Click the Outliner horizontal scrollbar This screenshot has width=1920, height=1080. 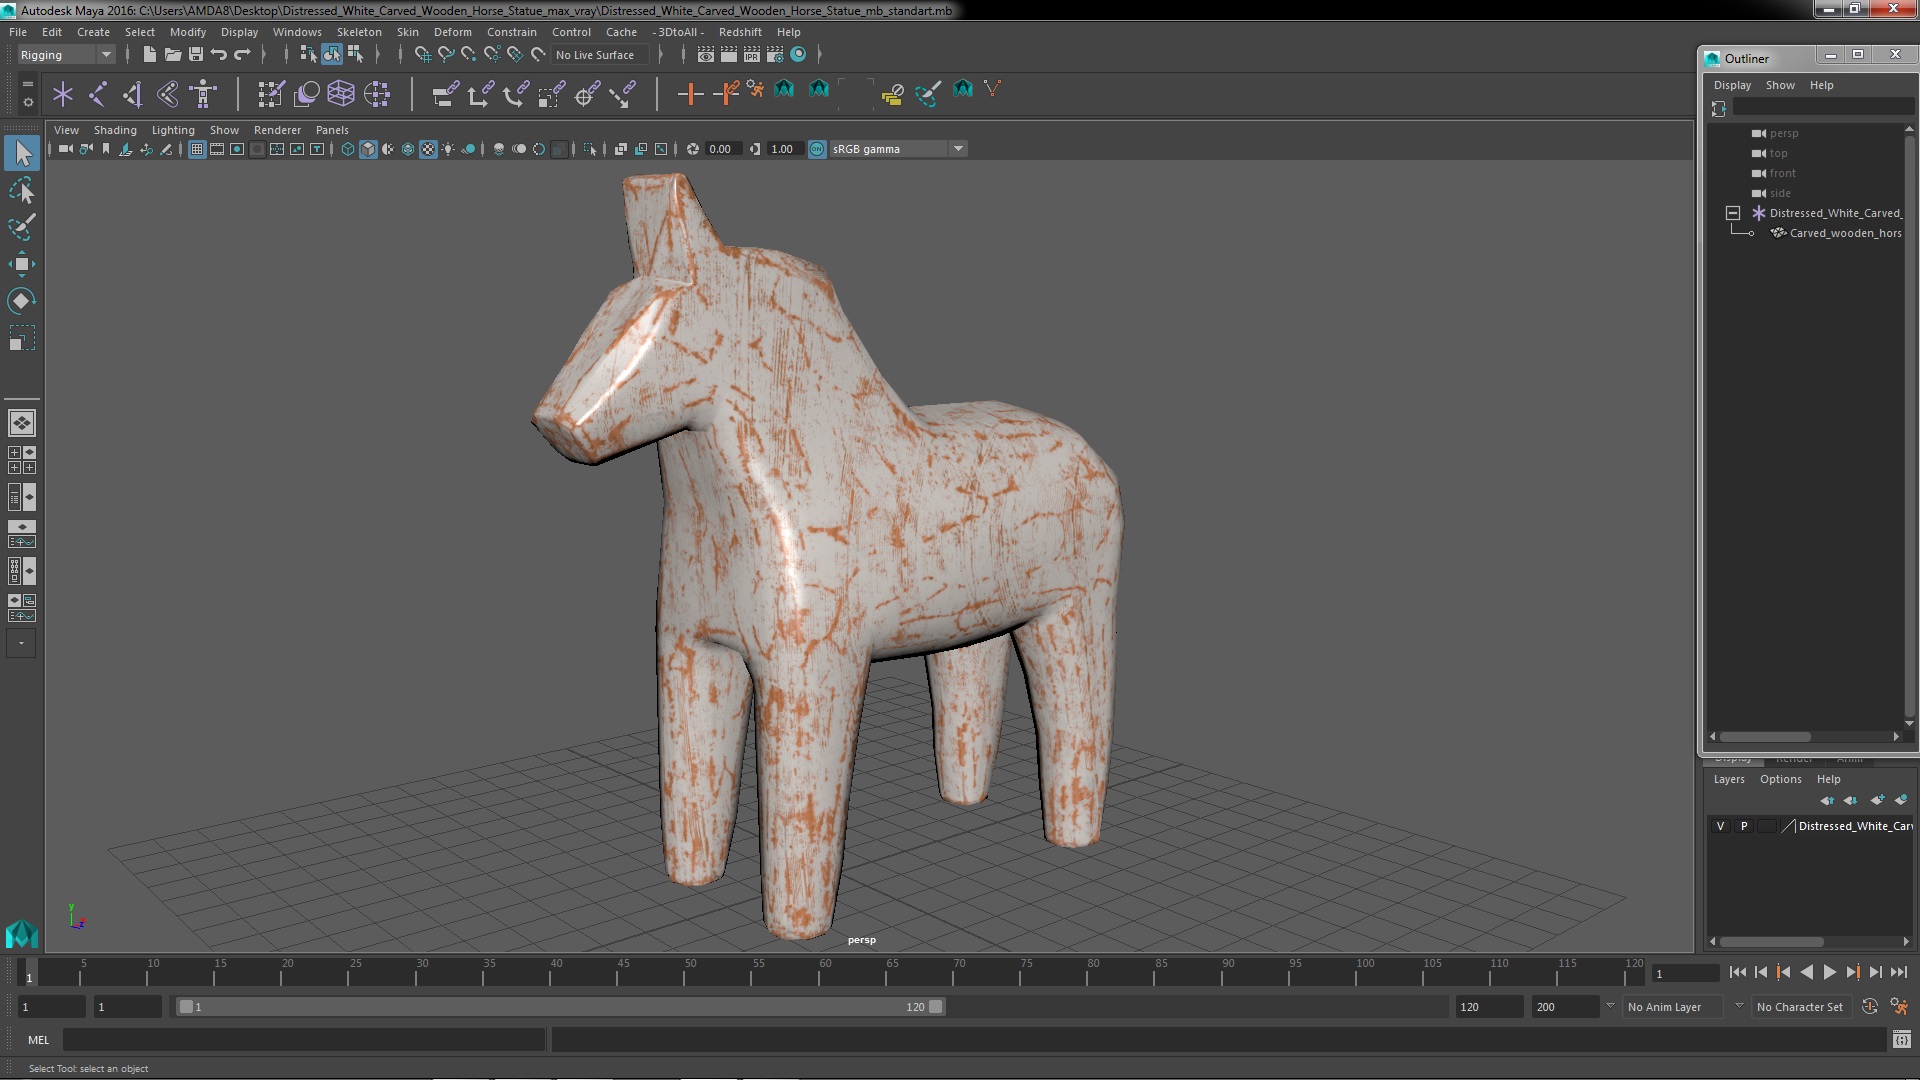[x=1765, y=737]
